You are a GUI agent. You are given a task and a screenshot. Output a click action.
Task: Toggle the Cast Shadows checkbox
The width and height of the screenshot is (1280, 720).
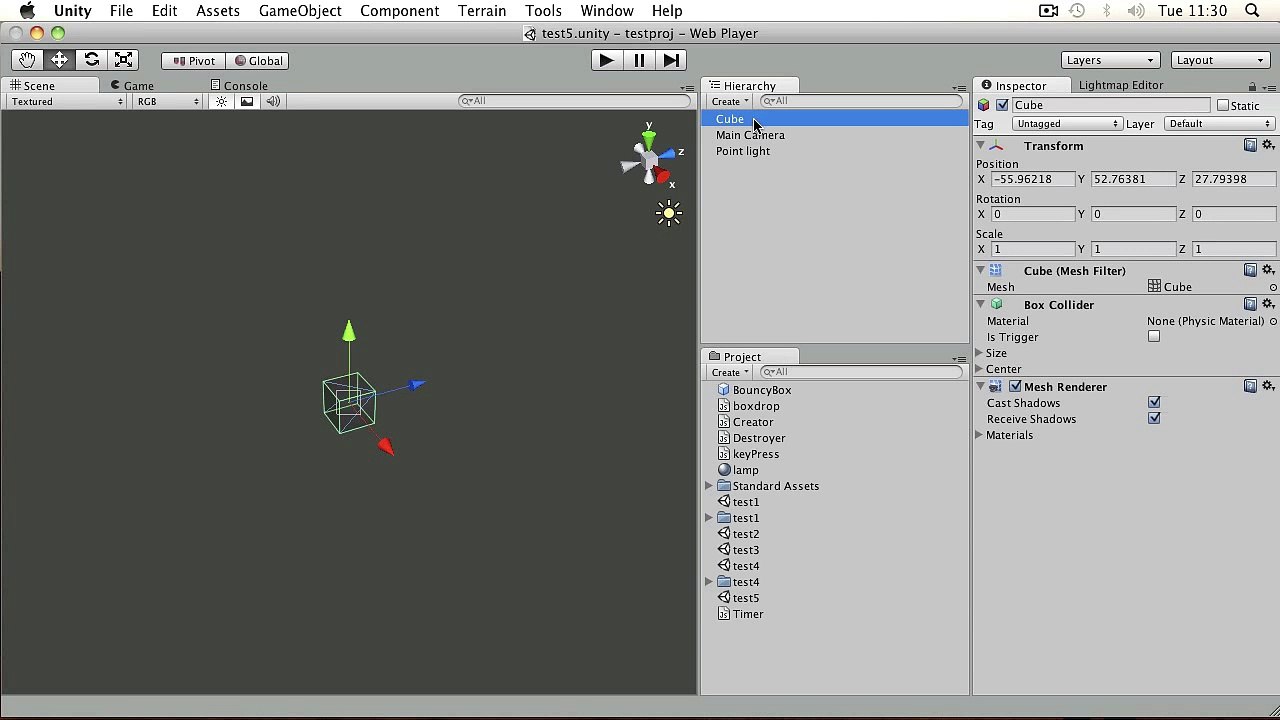(x=1154, y=403)
